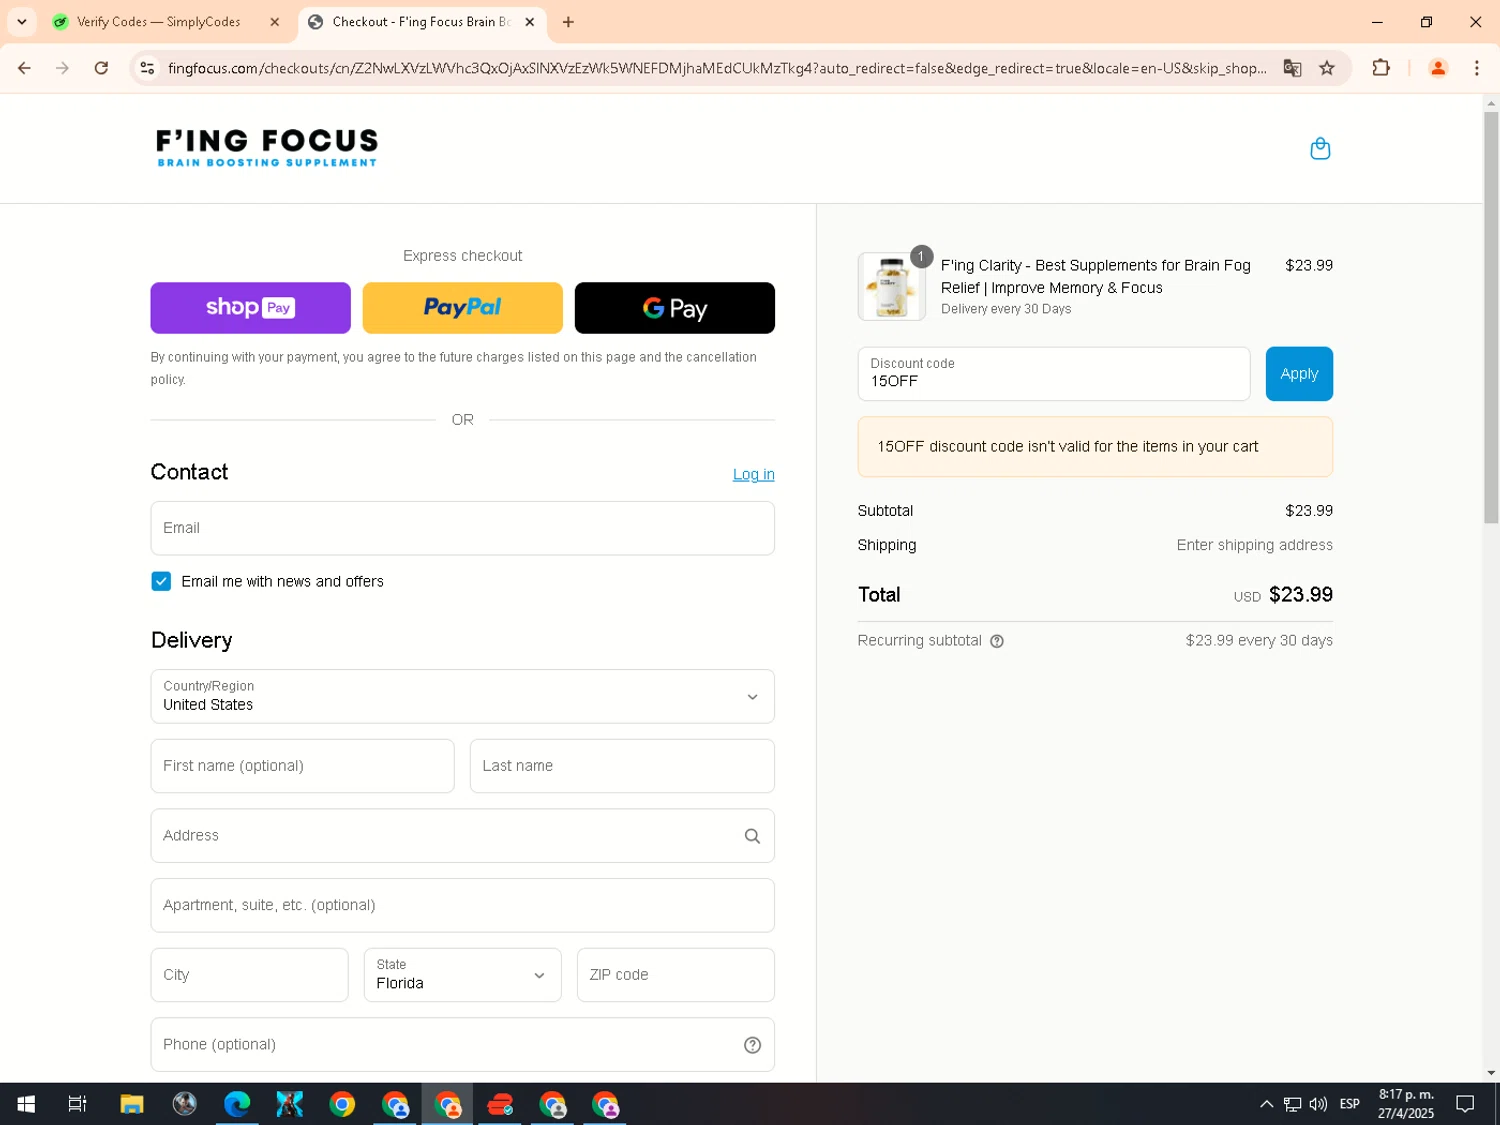Open site information icon in address bar
1500x1125 pixels.
(147, 68)
